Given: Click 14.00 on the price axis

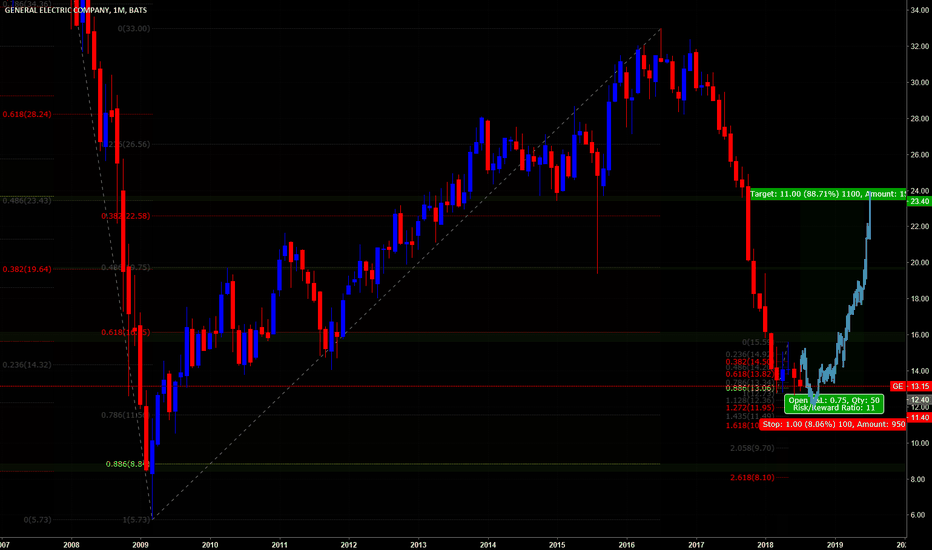Looking at the screenshot, I should point(920,371).
